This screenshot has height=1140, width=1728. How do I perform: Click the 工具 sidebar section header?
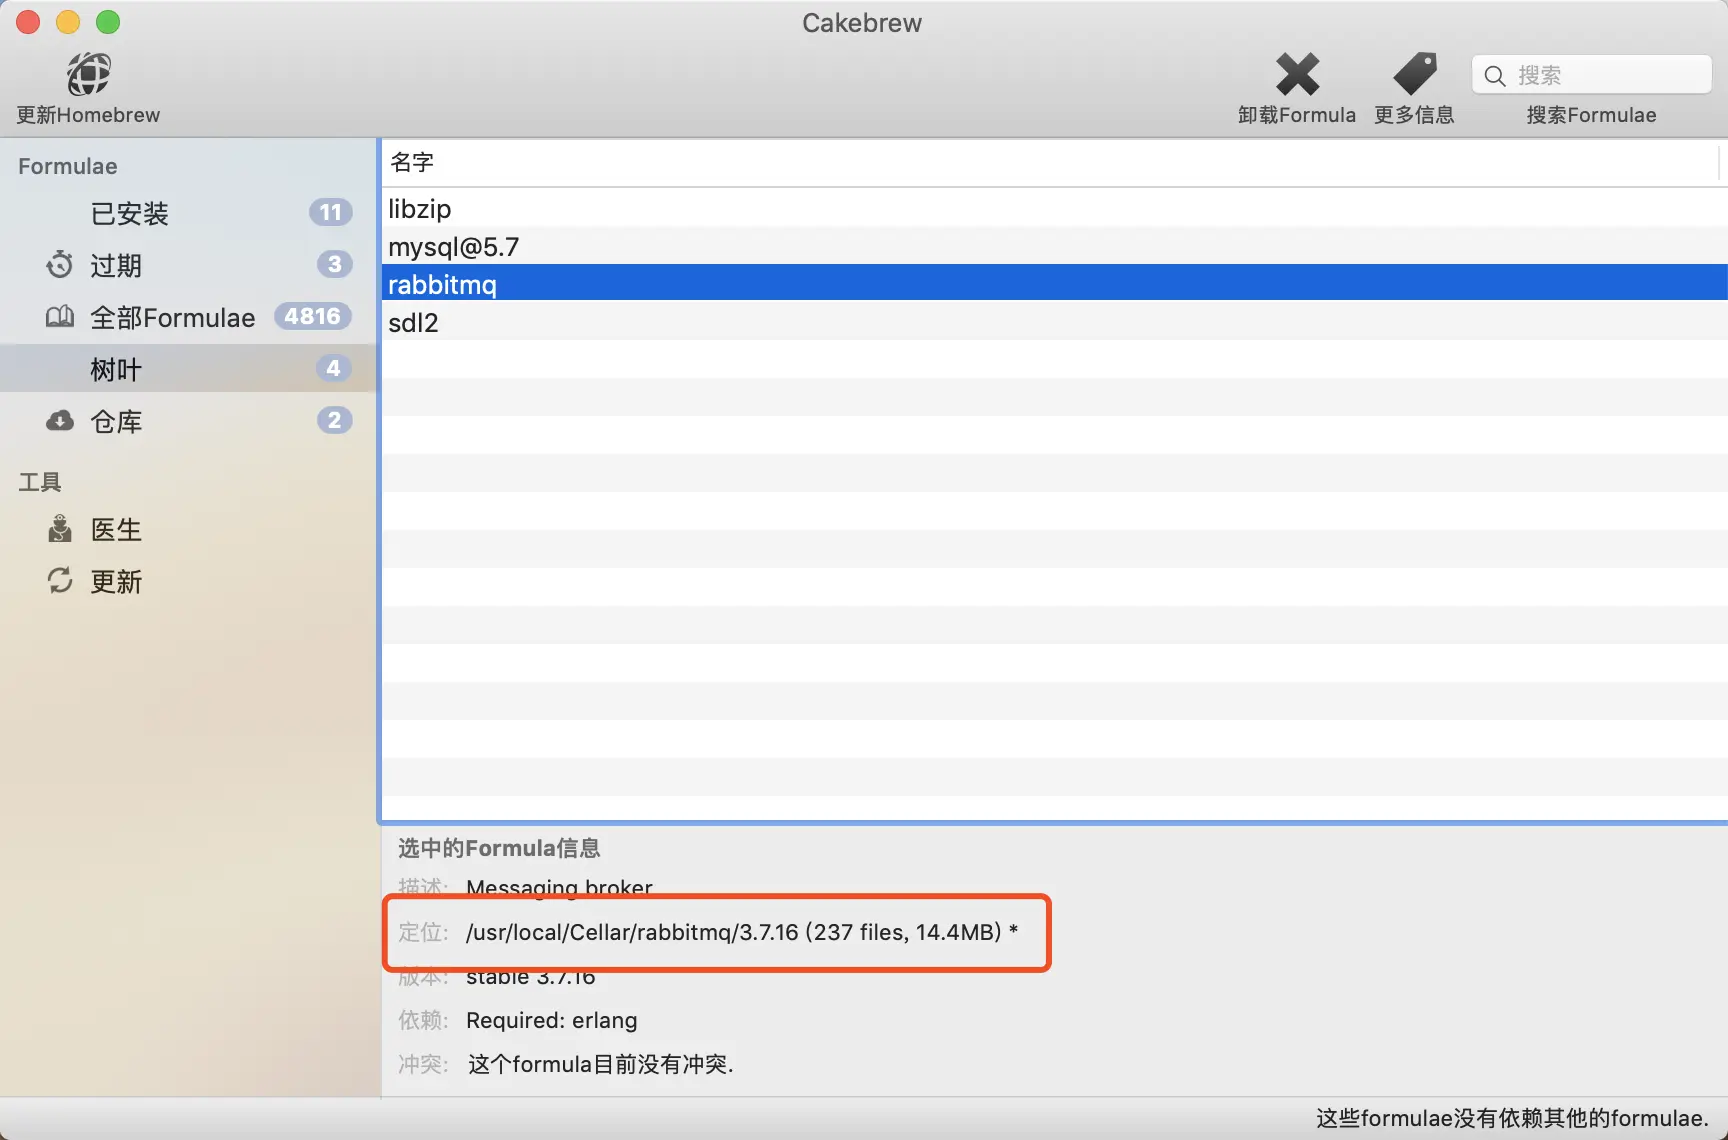(40, 482)
